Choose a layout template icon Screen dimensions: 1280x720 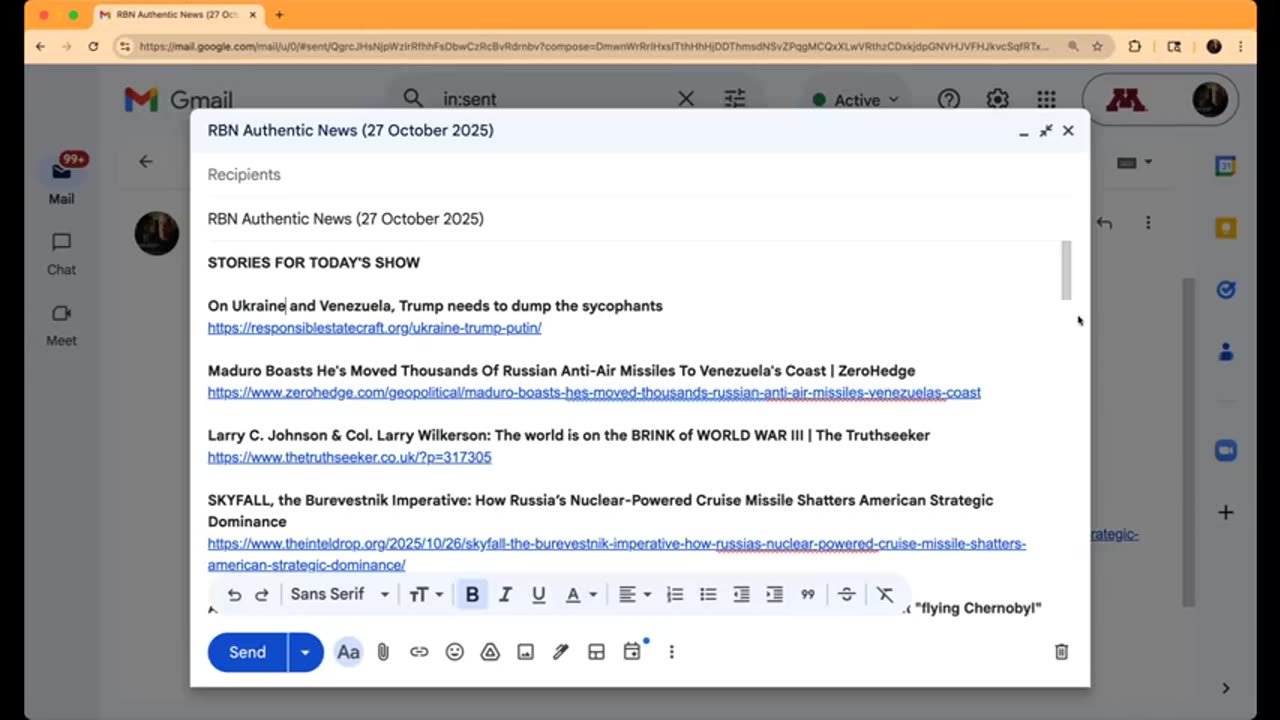point(596,652)
